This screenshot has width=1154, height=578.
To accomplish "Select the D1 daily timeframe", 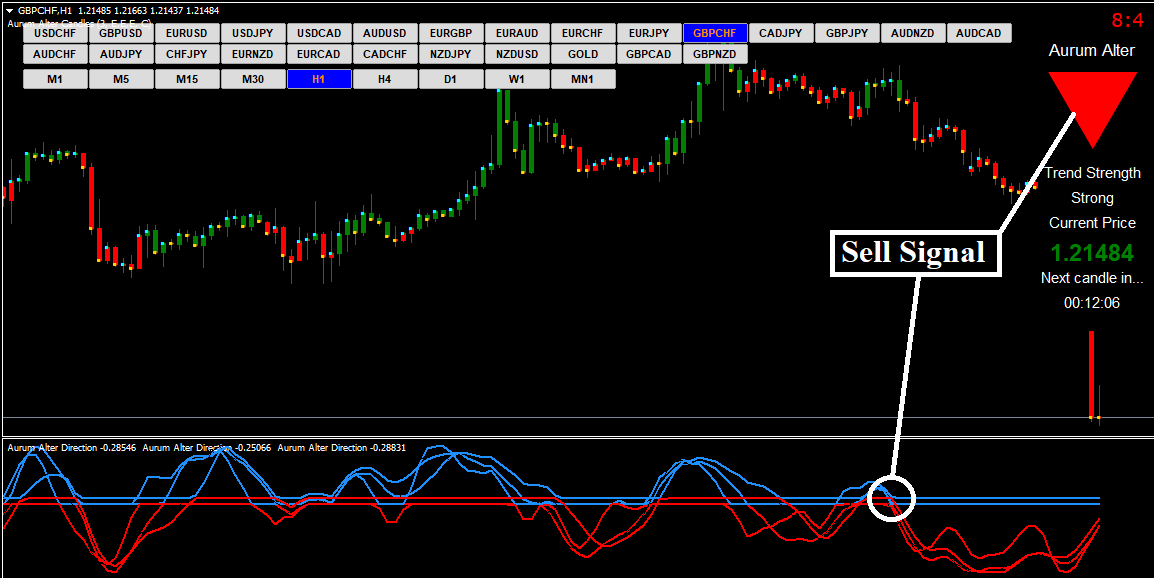I will point(451,79).
